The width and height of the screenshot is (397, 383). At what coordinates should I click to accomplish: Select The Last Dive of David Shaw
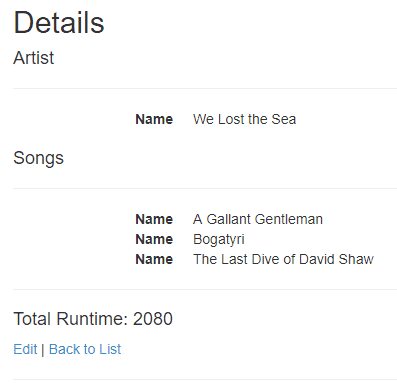click(283, 259)
